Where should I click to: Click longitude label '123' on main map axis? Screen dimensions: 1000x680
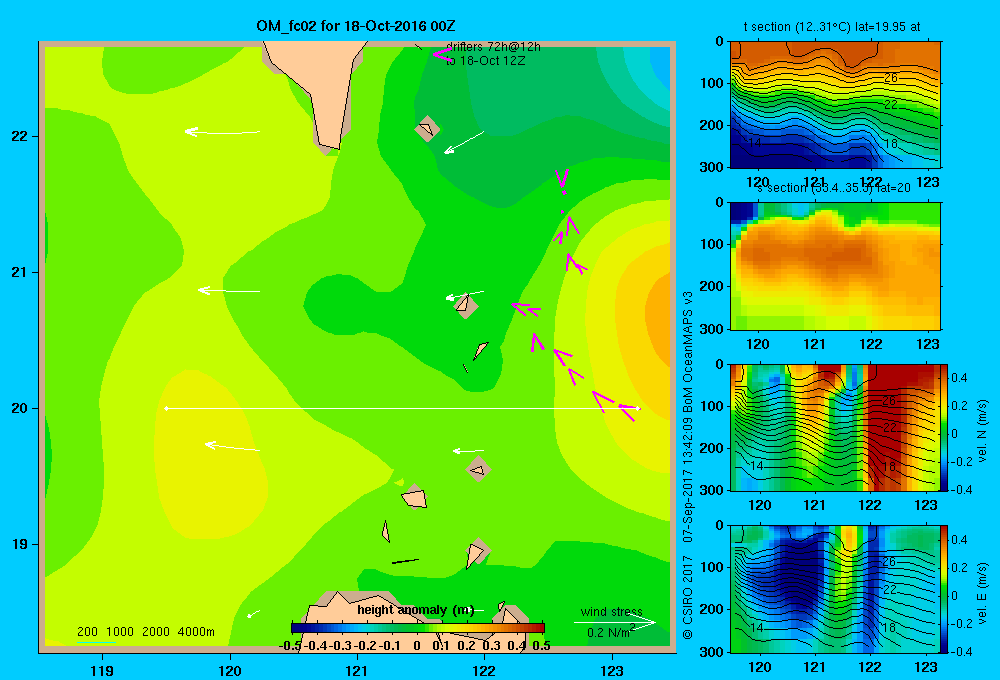612,670
